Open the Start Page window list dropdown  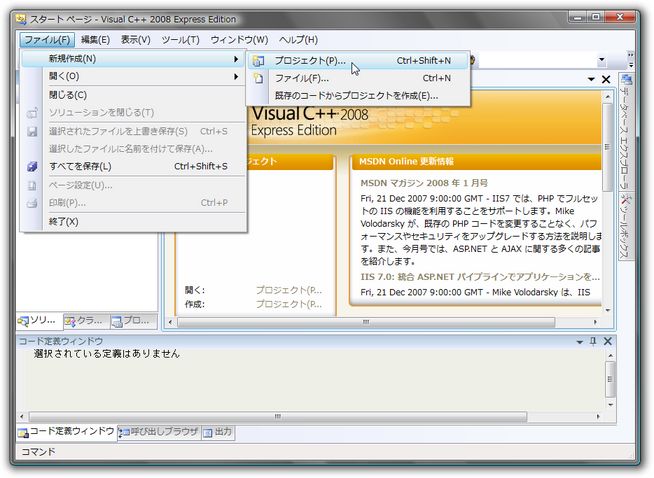point(591,79)
